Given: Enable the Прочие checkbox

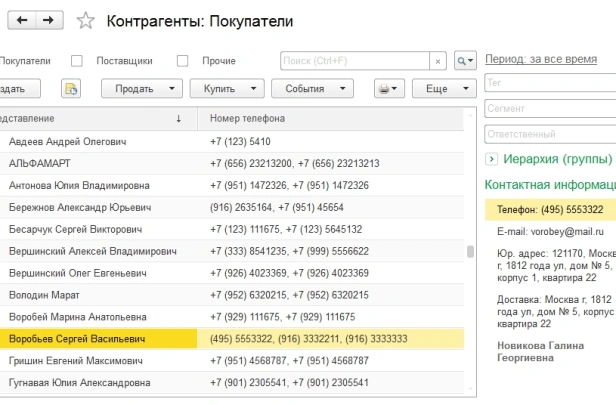Looking at the screenshot, I should click(182, 61).
